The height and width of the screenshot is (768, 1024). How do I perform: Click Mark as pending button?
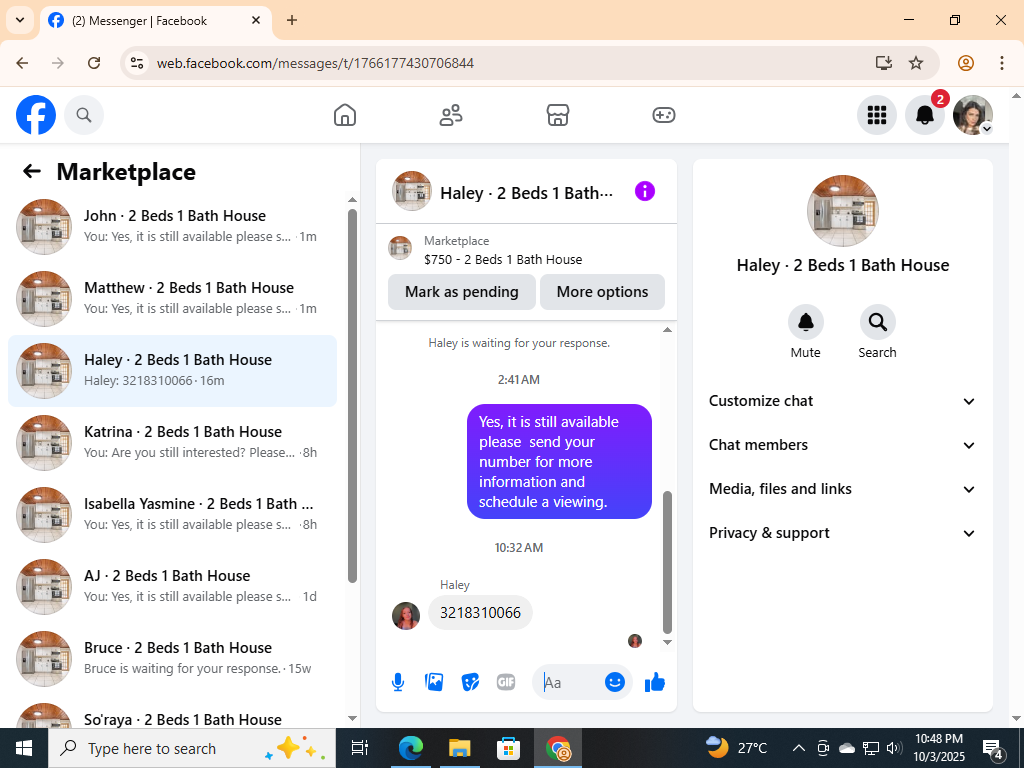coord(462,292)
